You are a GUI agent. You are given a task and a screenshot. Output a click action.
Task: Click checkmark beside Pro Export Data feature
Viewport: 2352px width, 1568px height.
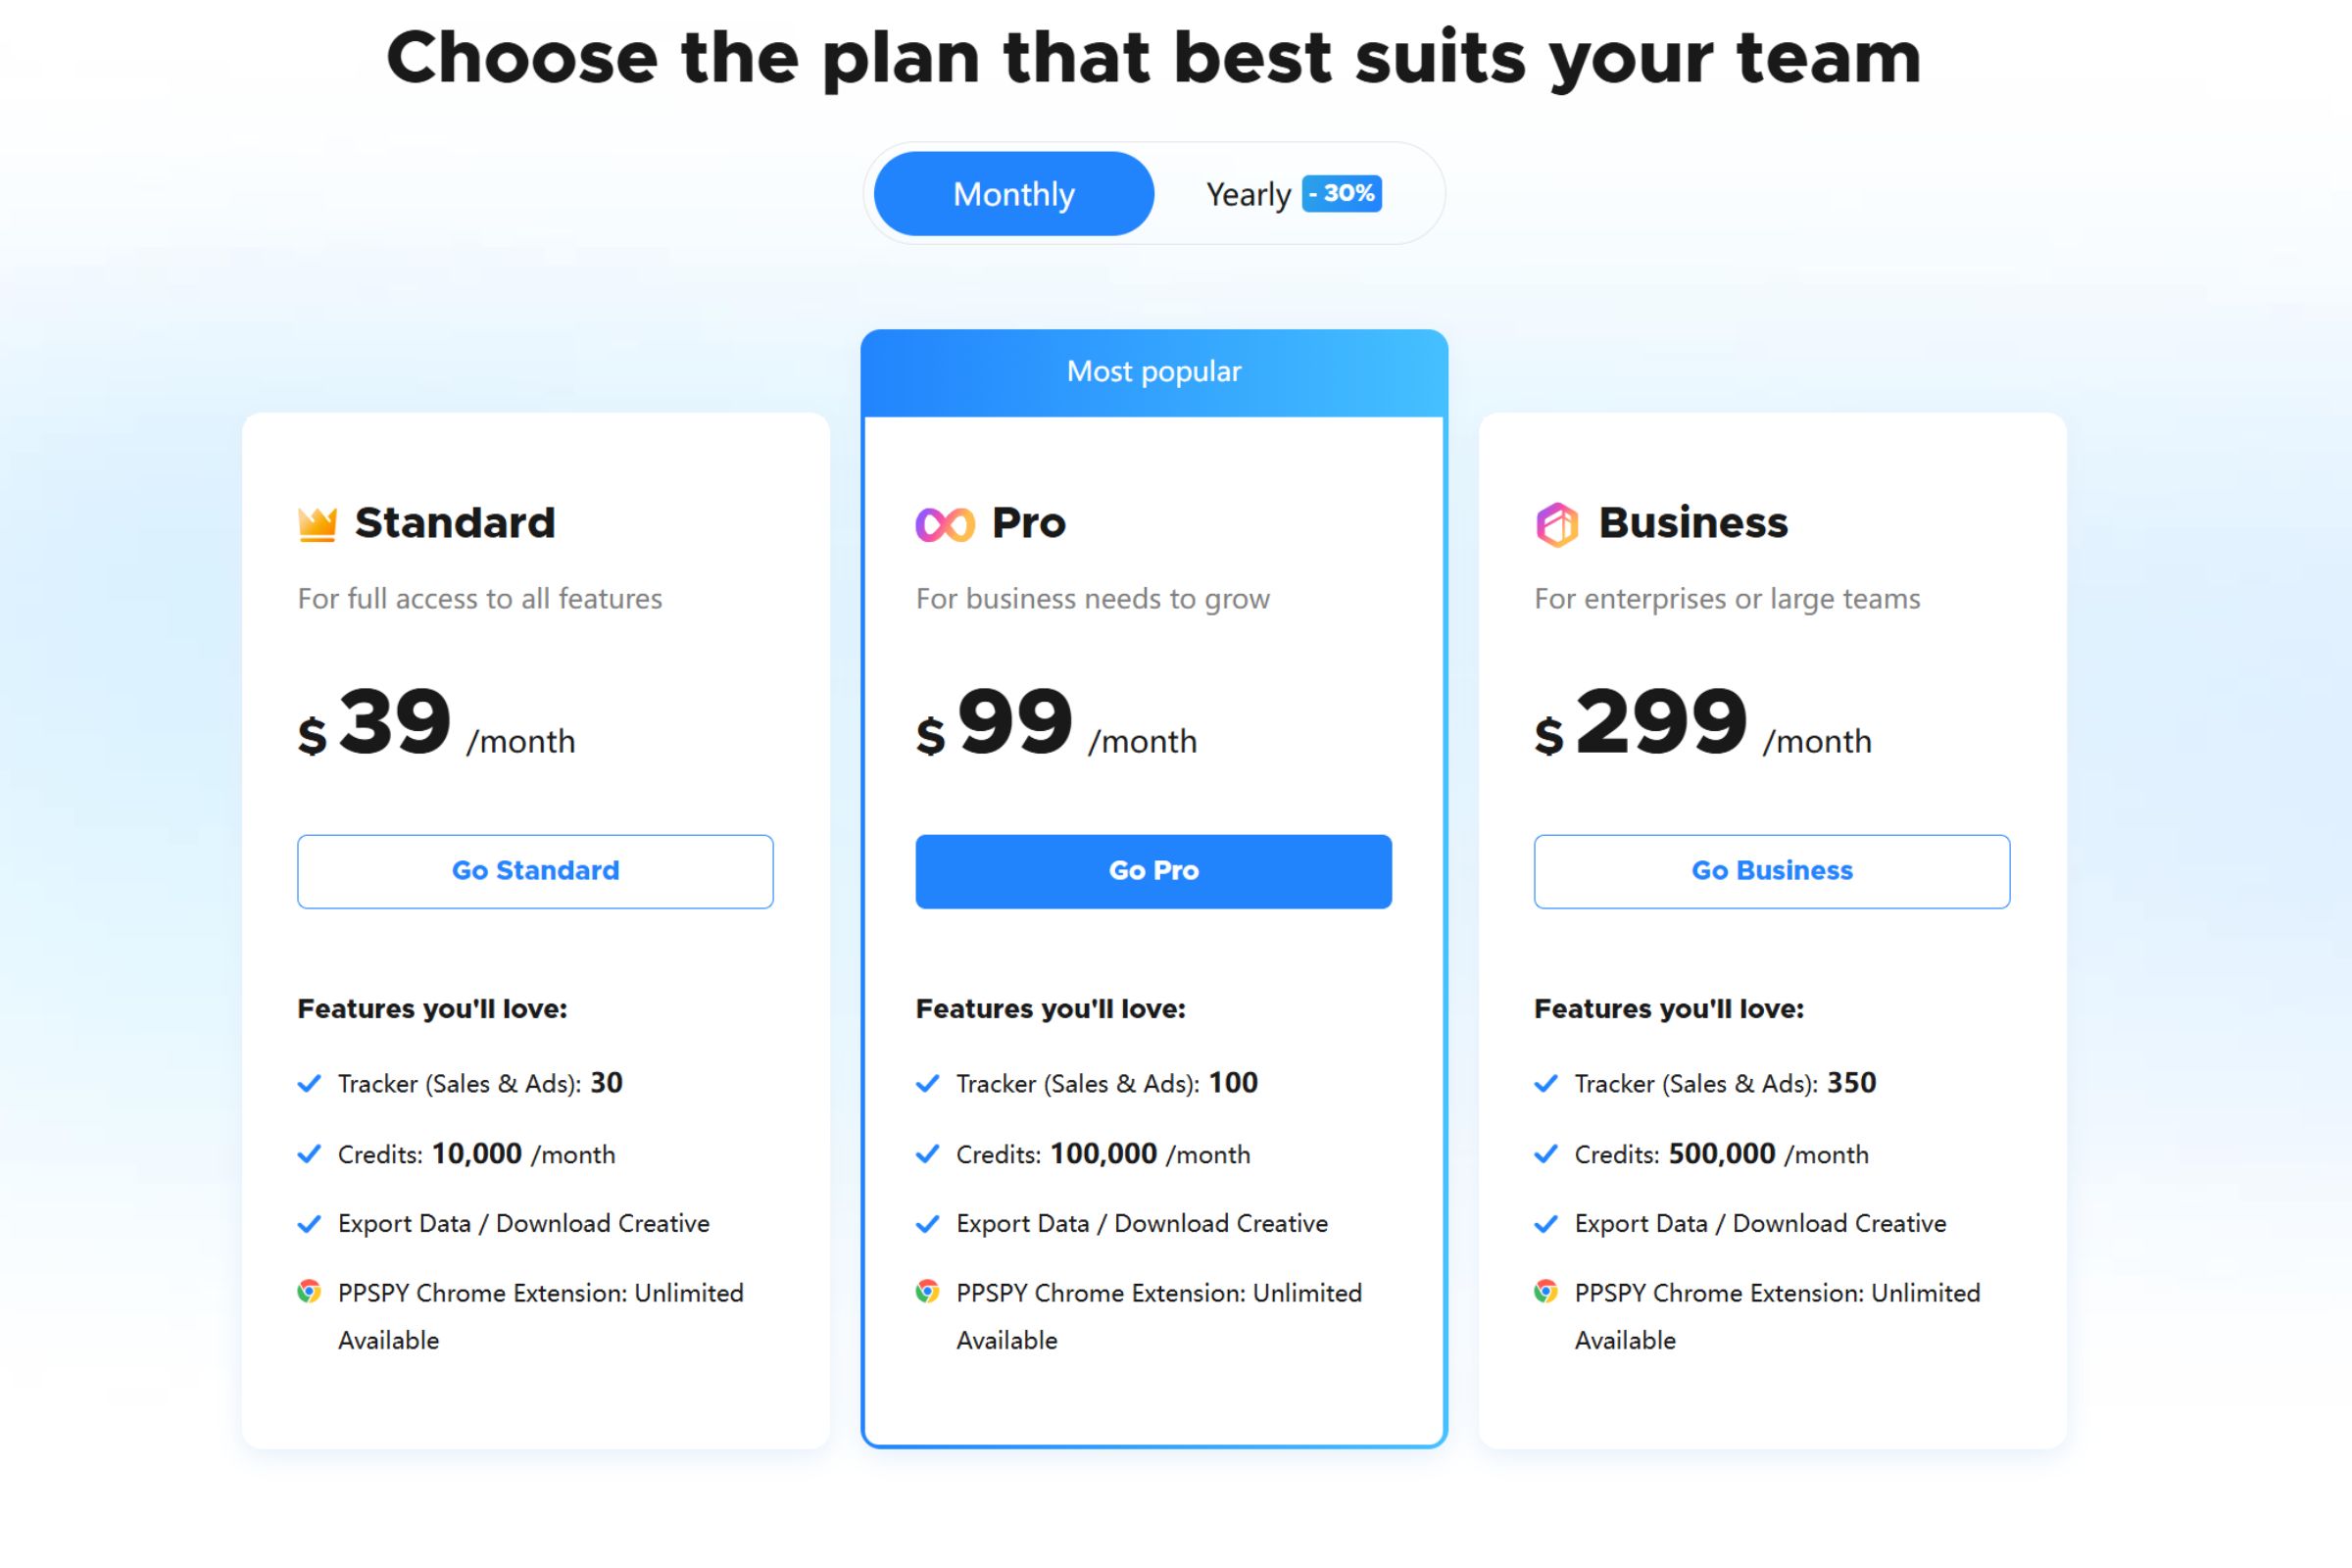[x=927, y=1223]
